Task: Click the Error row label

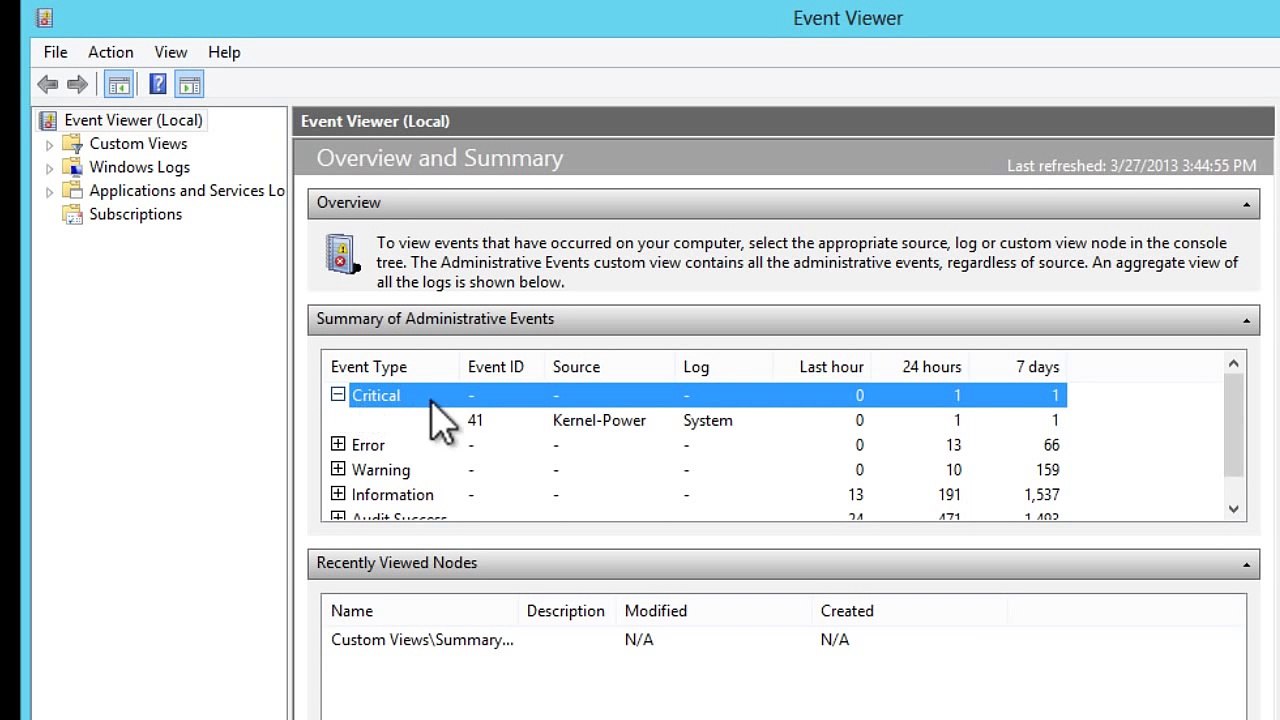Action: [x=368, y=445]
